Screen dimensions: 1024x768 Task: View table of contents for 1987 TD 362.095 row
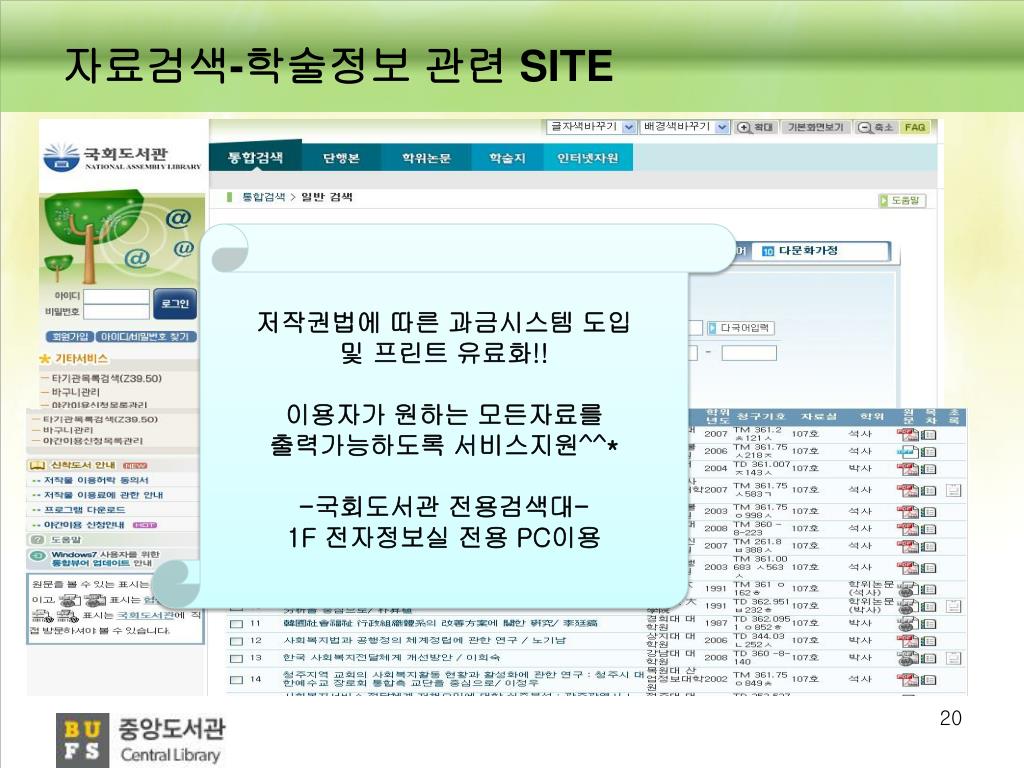click(x=929, y=624)
